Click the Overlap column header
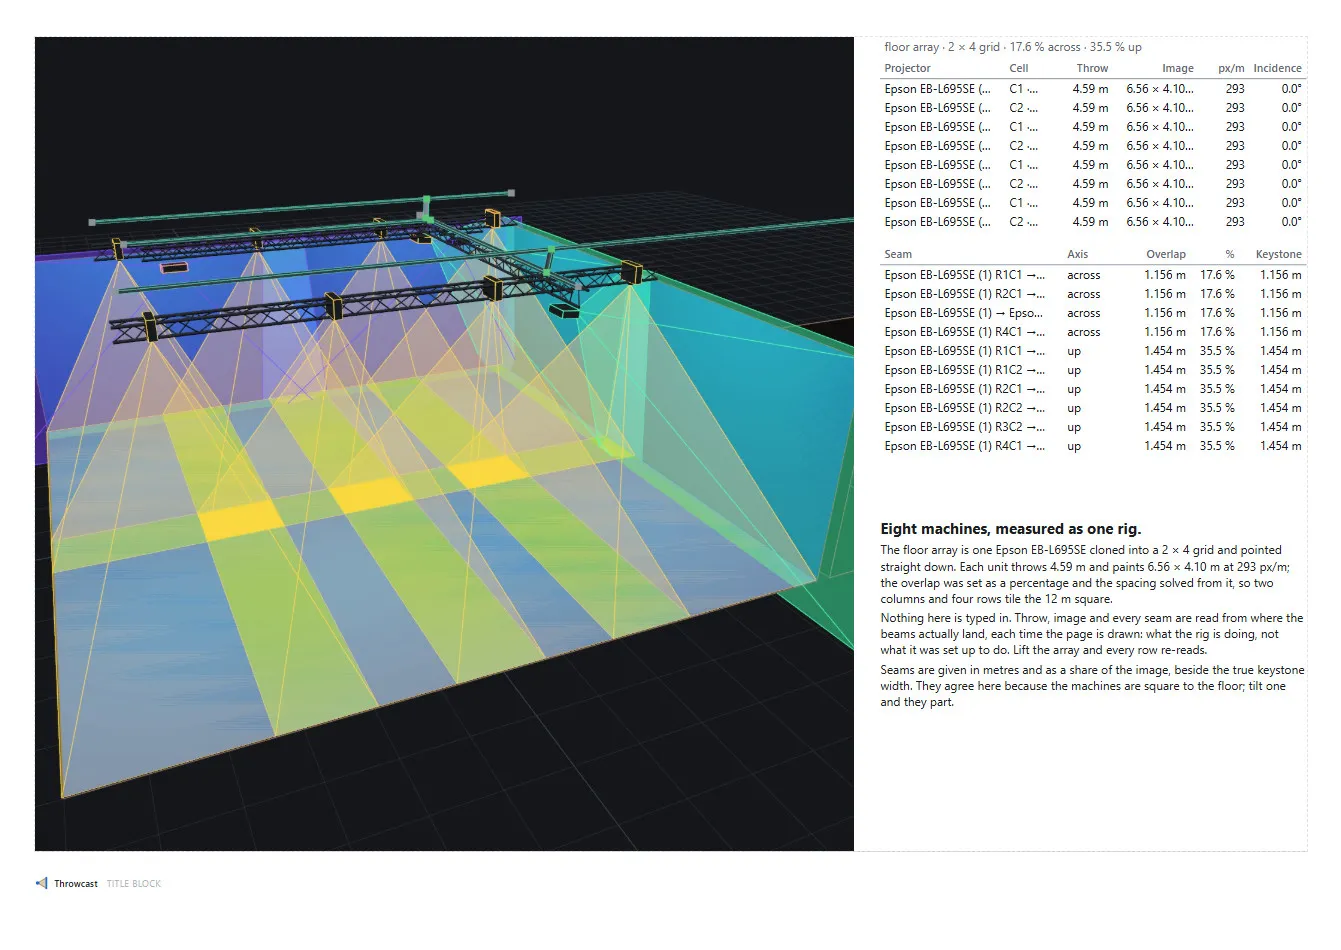1341x950 pixels. point(1166,254)
